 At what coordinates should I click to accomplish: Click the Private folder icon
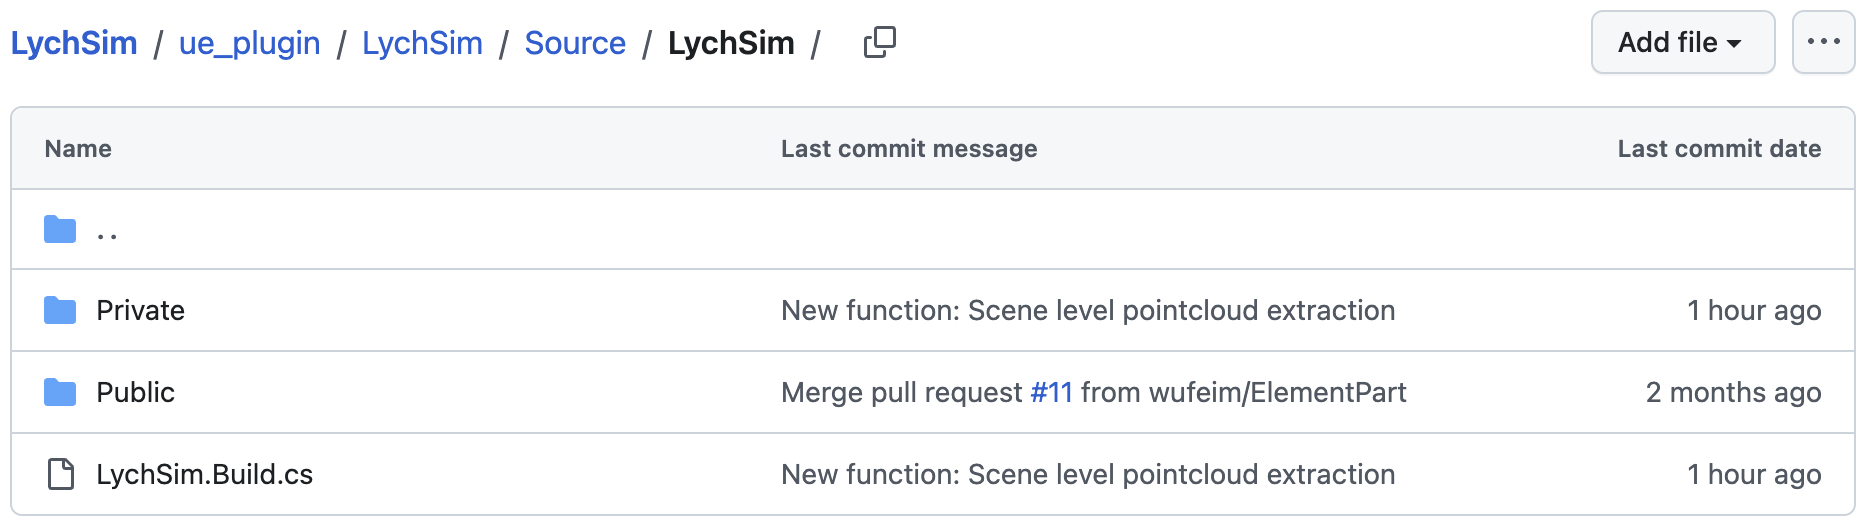[60, 310]
